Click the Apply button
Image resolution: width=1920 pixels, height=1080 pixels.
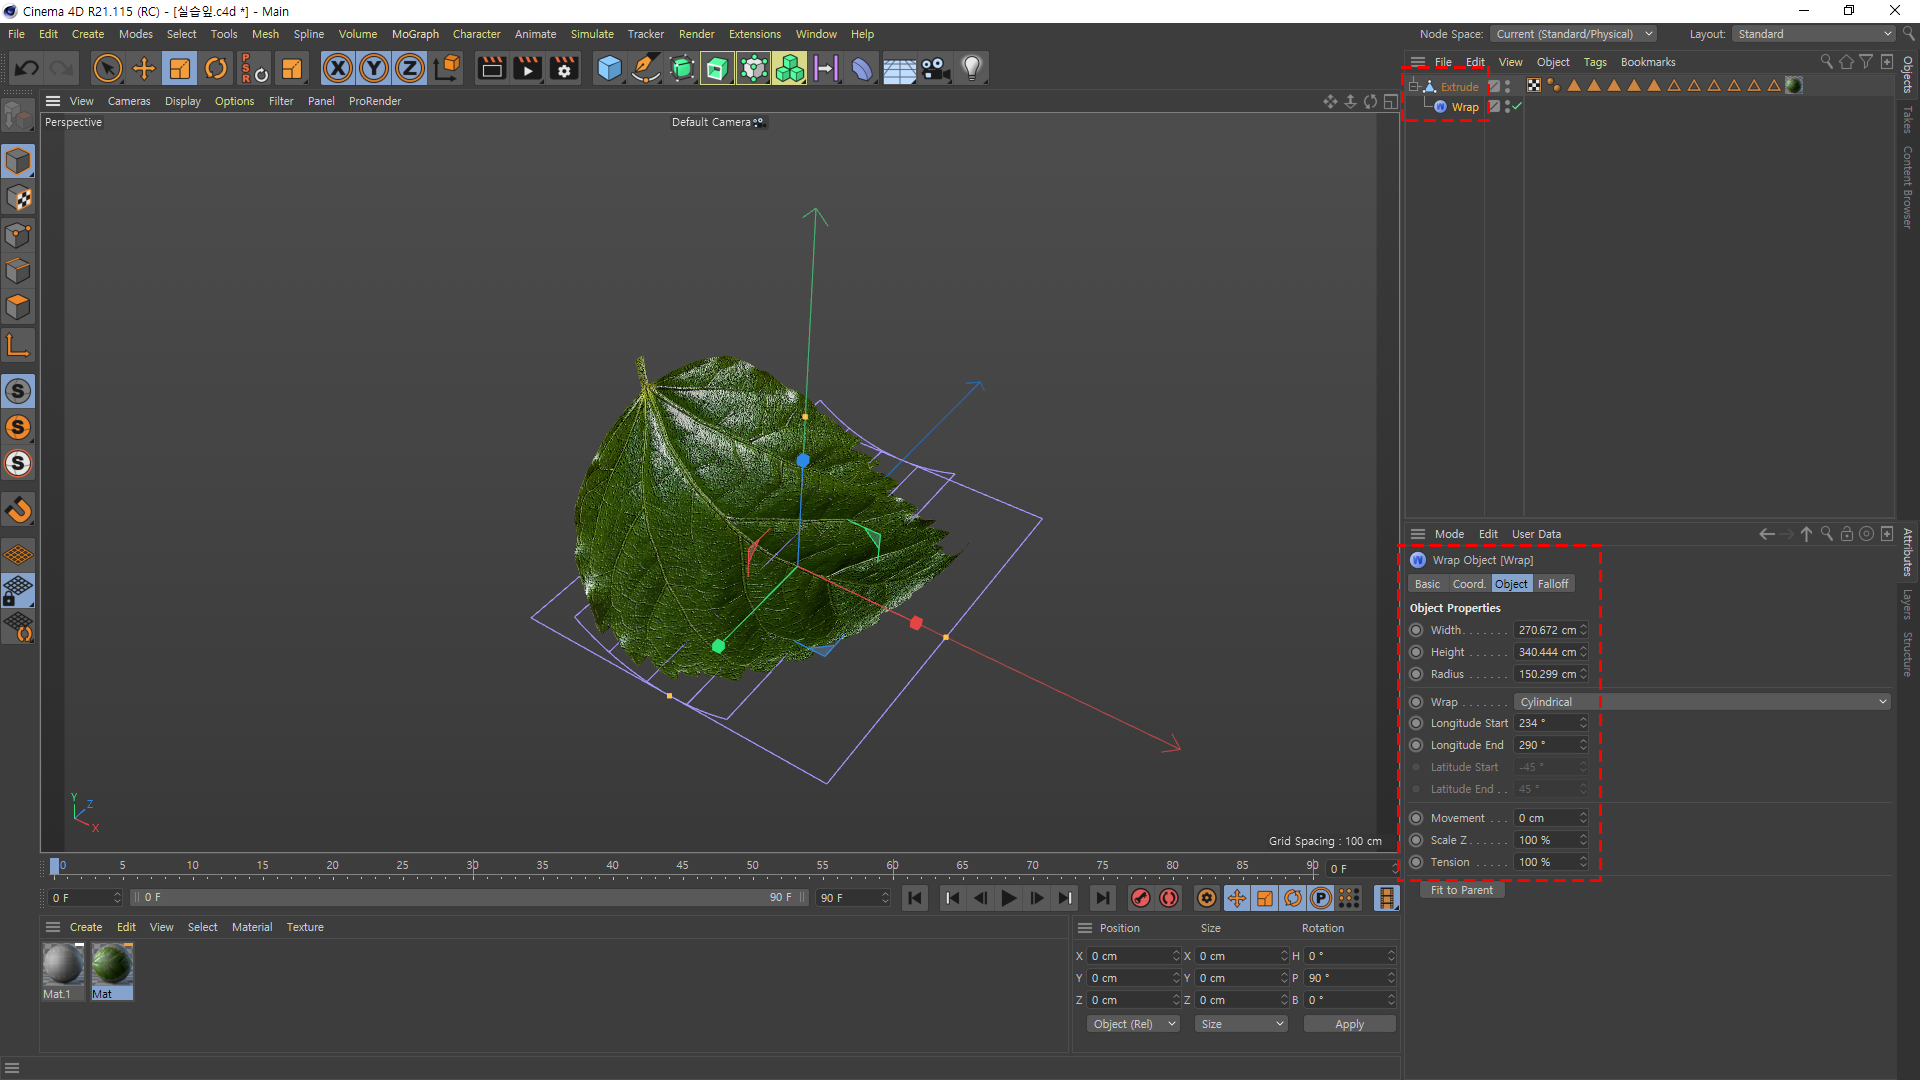(x=1349, y=1024)
